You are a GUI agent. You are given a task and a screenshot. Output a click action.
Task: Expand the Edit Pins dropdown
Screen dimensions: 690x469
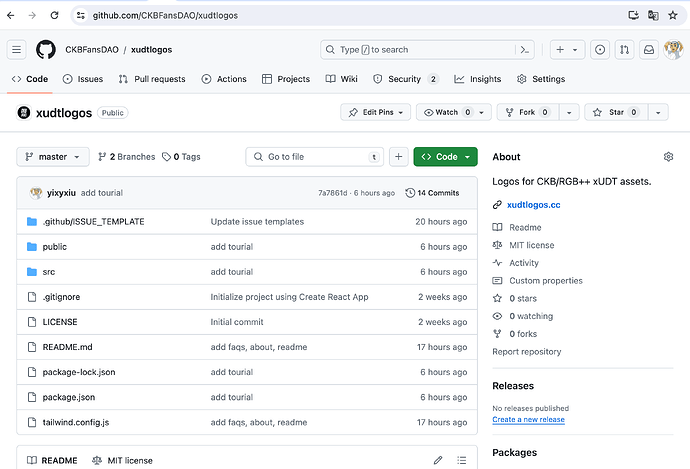pos(375,112)
